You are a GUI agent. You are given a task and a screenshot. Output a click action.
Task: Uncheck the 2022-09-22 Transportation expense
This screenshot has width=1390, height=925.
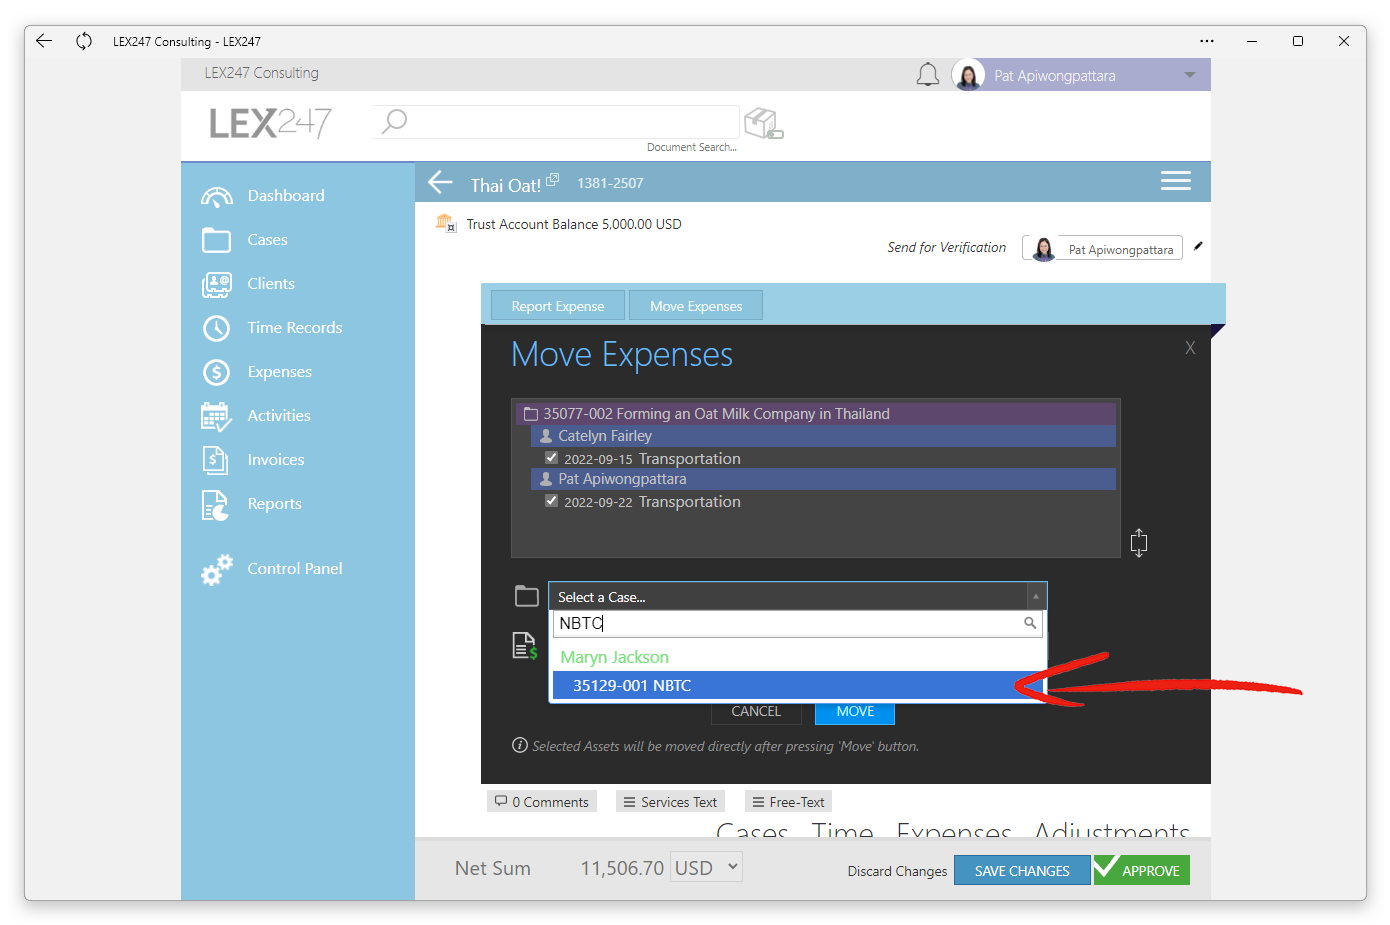coord(551,501)
